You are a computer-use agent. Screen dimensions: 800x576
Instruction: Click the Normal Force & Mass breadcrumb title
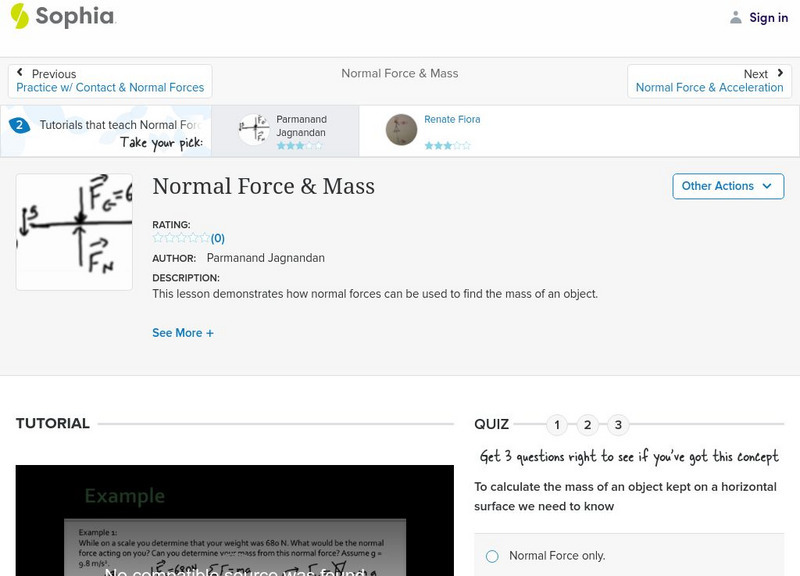[399, 73]
